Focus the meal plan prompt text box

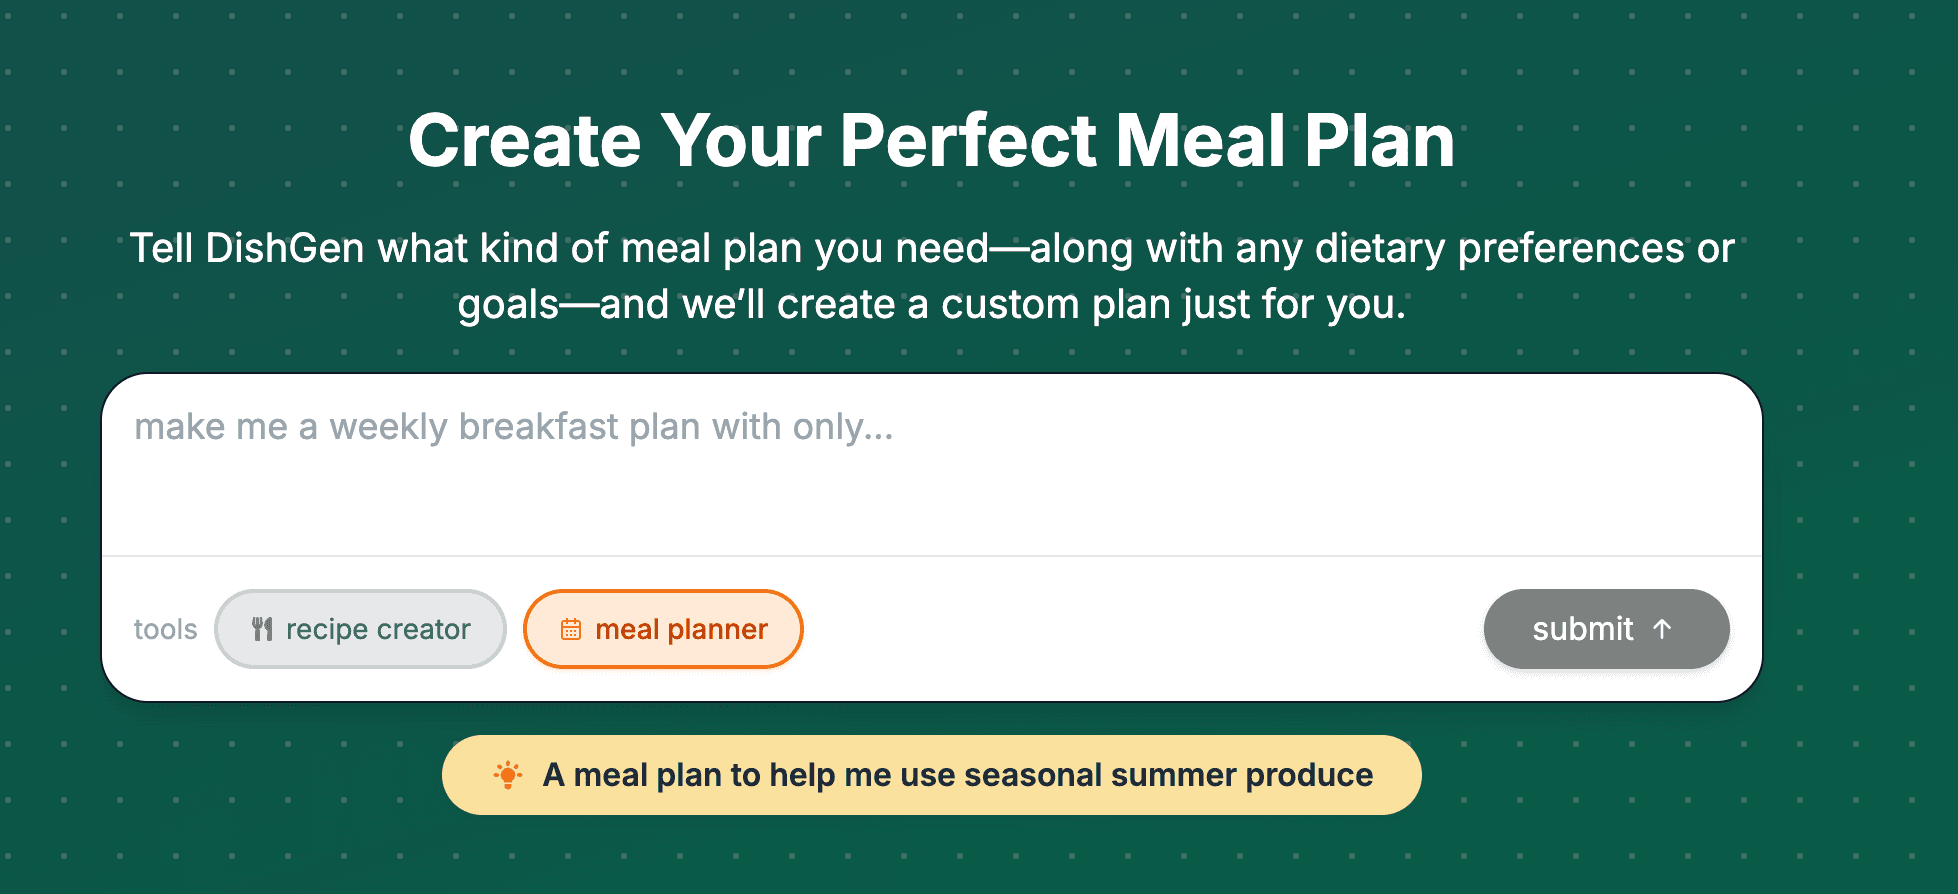[x=931, y=465]
